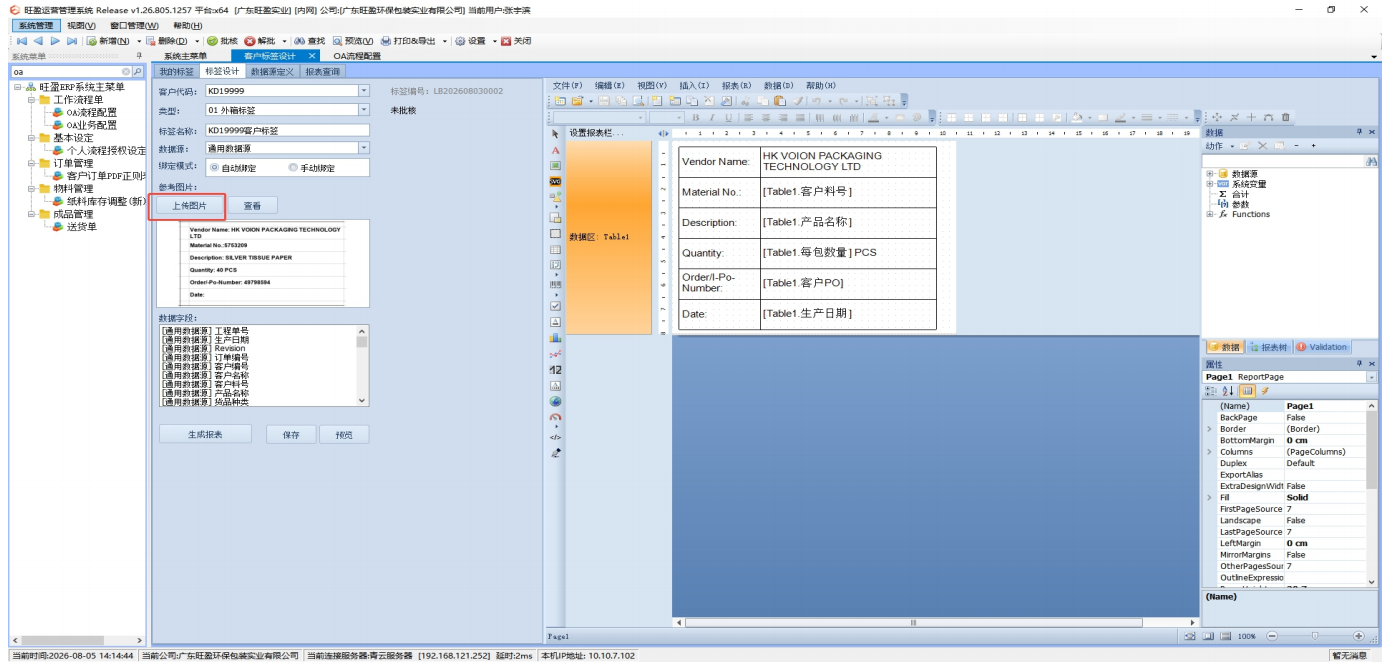Viewport: 1398px width, 662px height.
Task: Click the Italic formatting icon
Action: click(x=712, y=117)
